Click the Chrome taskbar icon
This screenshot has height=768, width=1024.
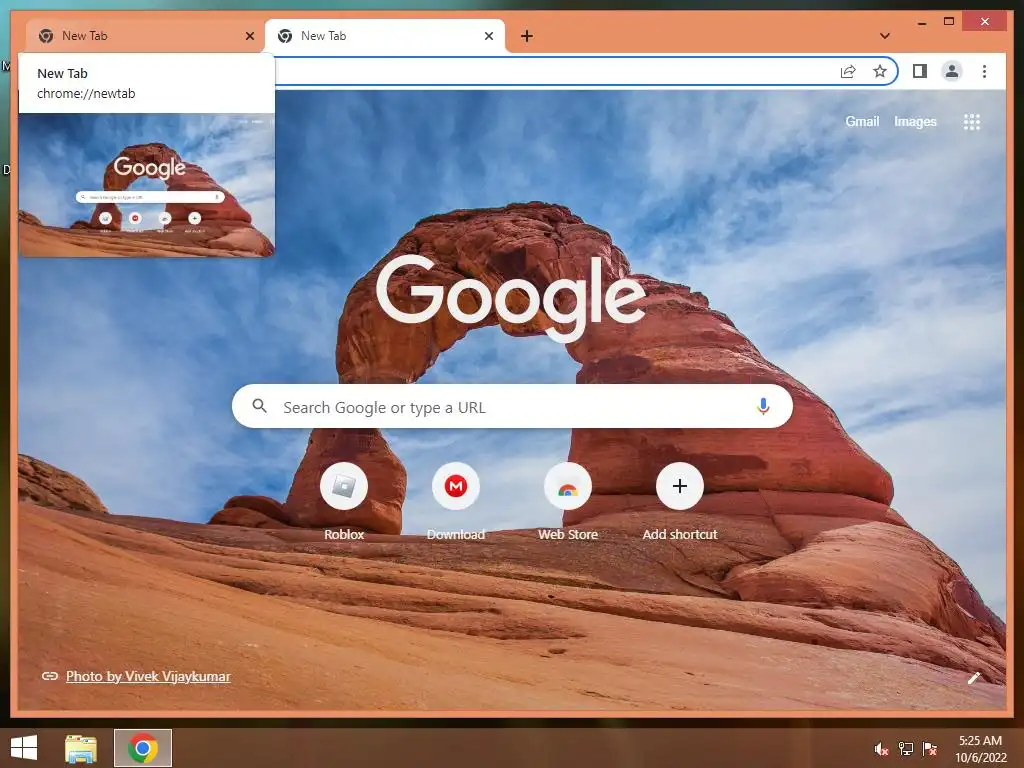(142, 748)
